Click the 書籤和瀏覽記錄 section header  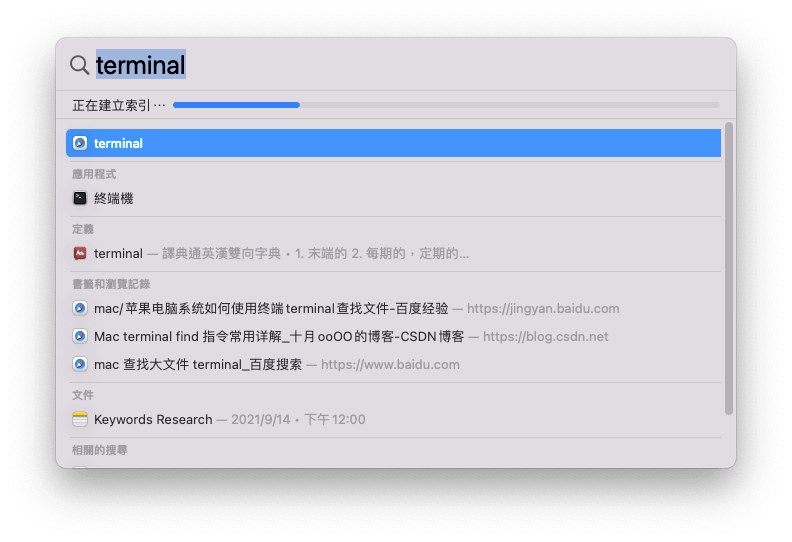point(111,284)
